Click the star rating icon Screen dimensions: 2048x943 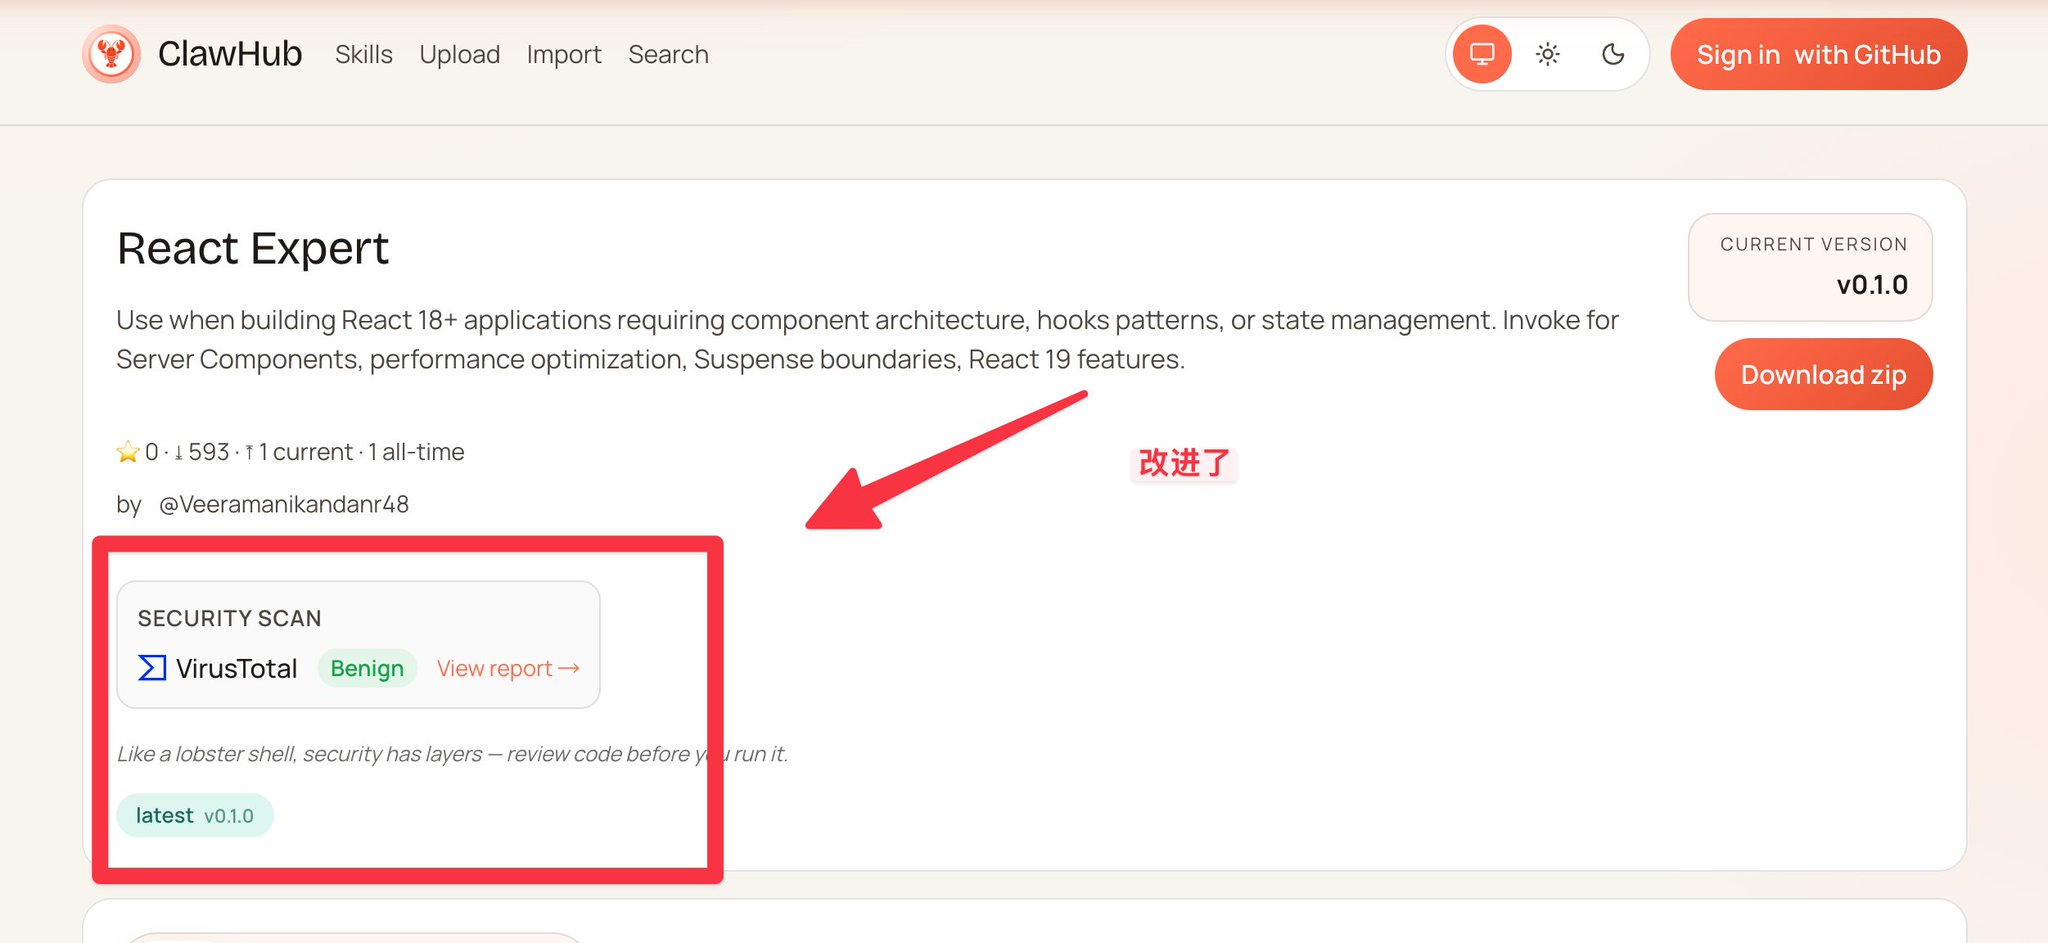coord(128,452)
